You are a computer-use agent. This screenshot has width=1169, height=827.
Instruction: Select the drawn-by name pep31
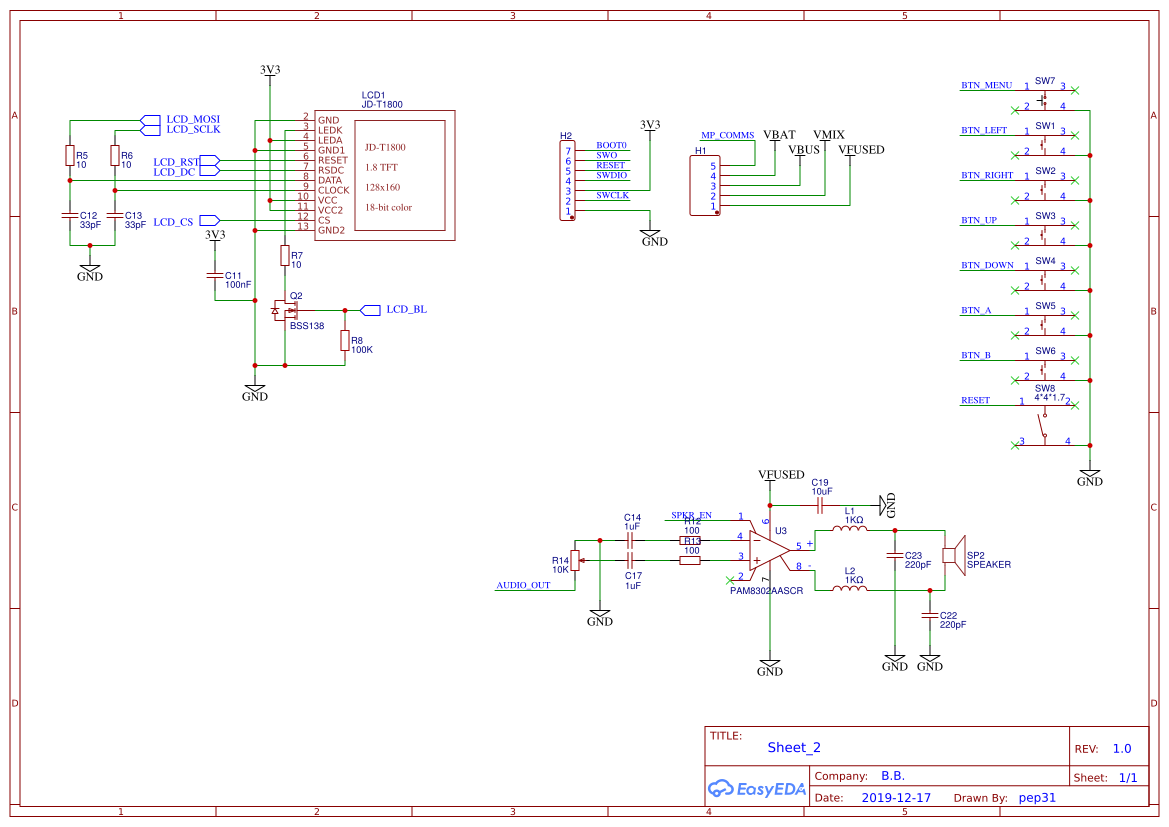tap(1036, 797)
